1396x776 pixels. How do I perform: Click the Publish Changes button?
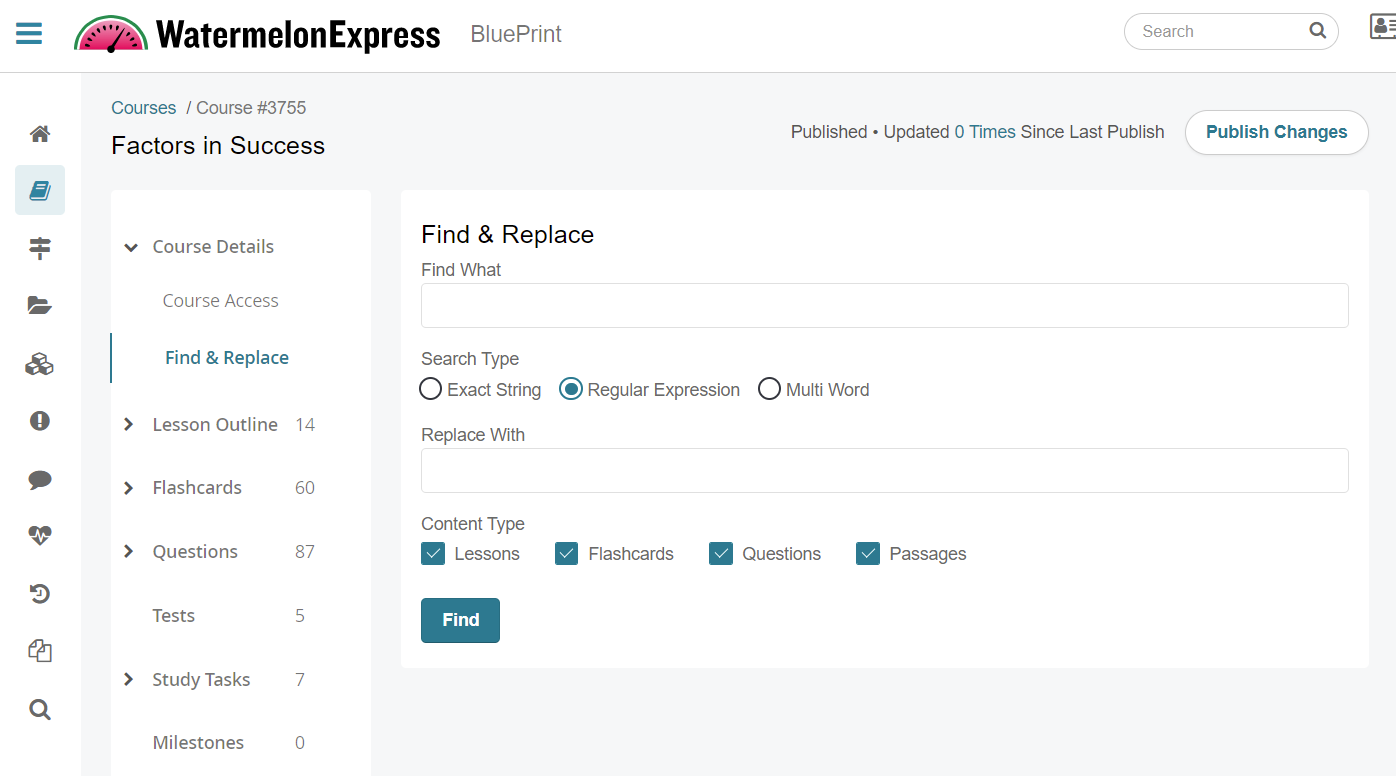pyautogui.click(x=1276, y=132)
